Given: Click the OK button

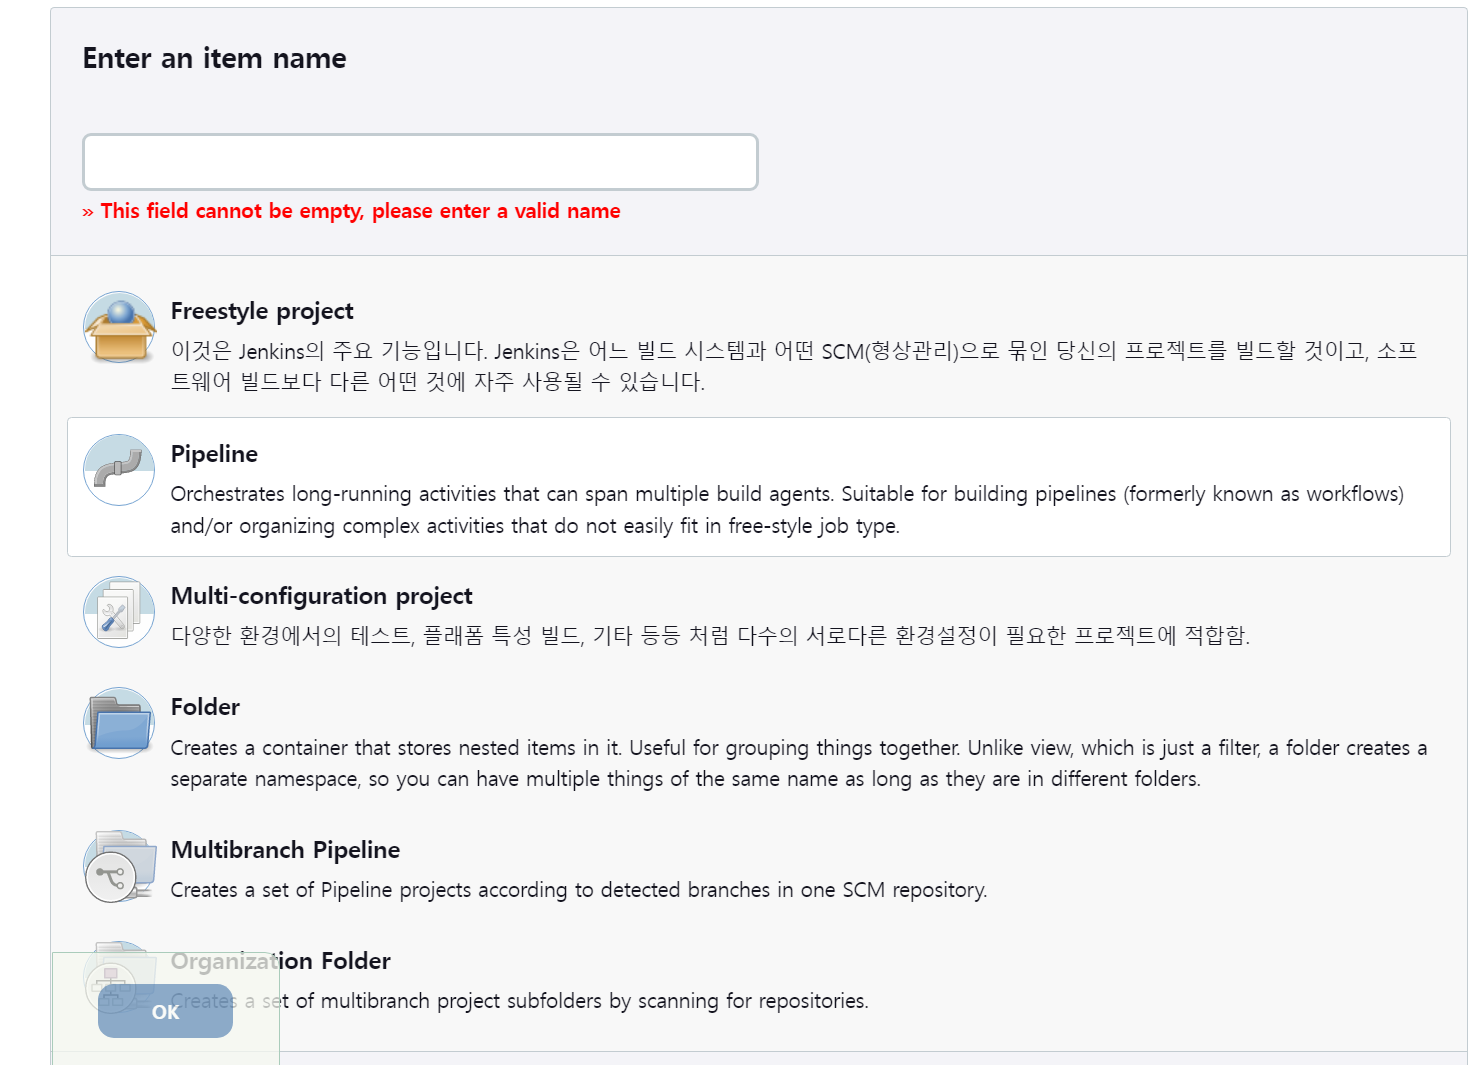Looking at the screenshot, I should [165, 1011].
